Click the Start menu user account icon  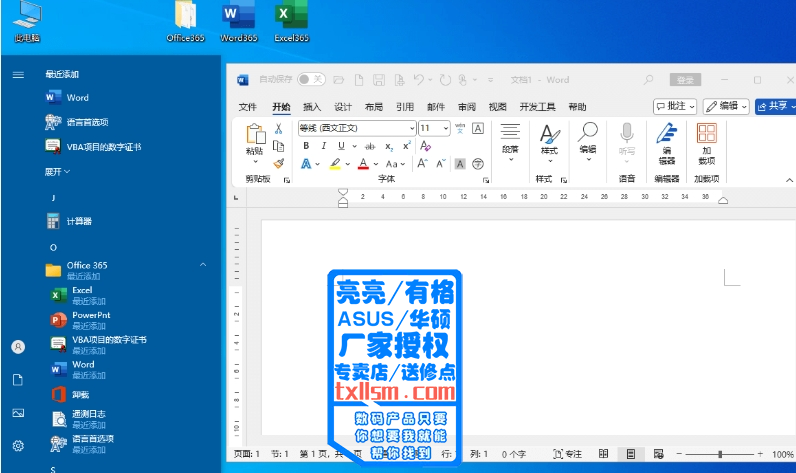pos(18,347)
